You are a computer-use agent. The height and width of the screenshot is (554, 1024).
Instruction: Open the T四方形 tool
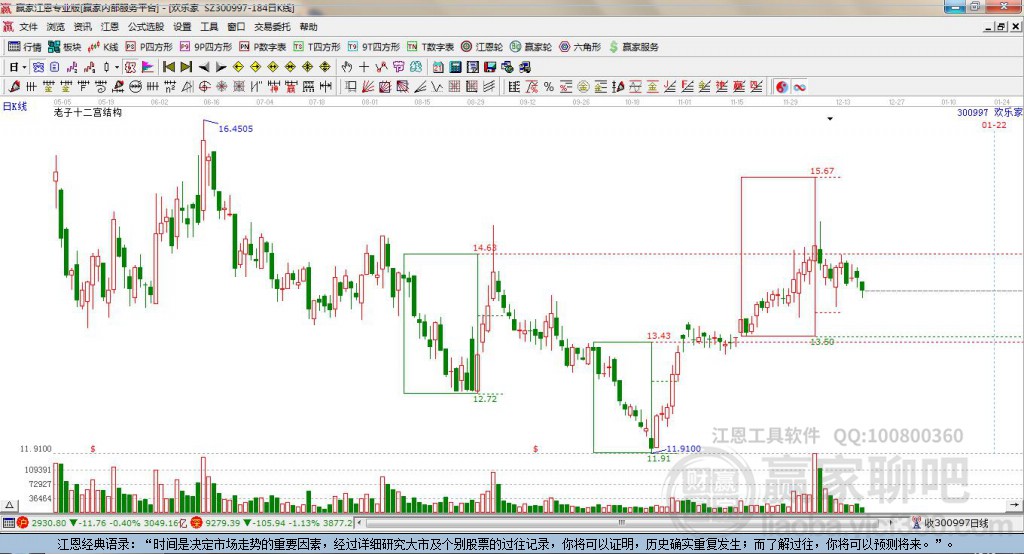(317, 47)
